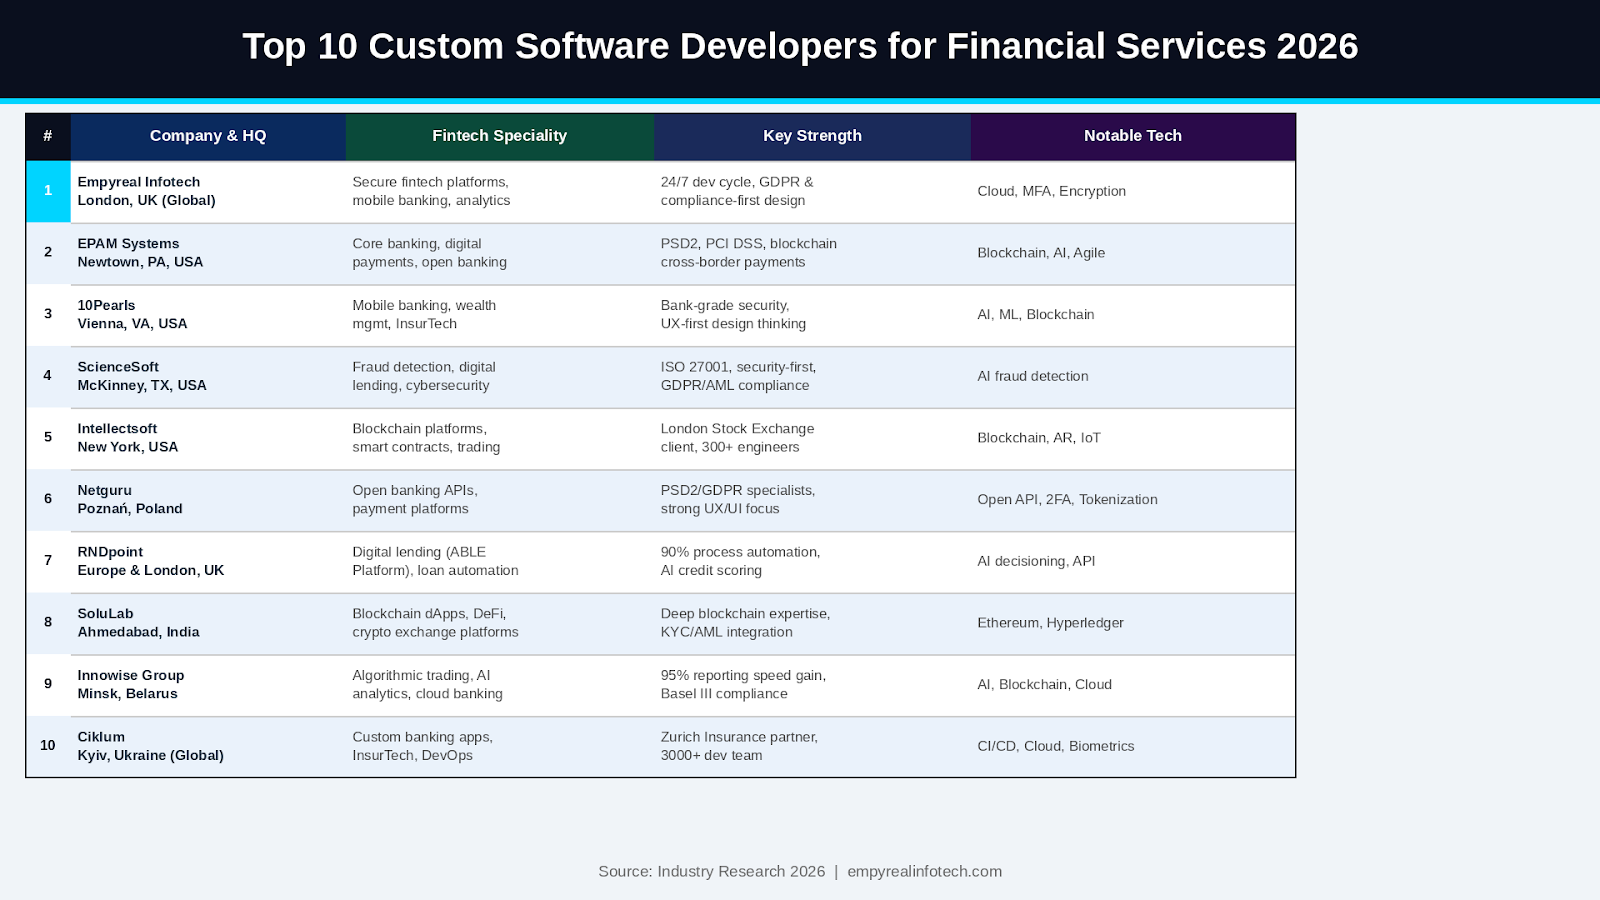
Task: Click the Company & HQ column header
Action: pos(208,136)
